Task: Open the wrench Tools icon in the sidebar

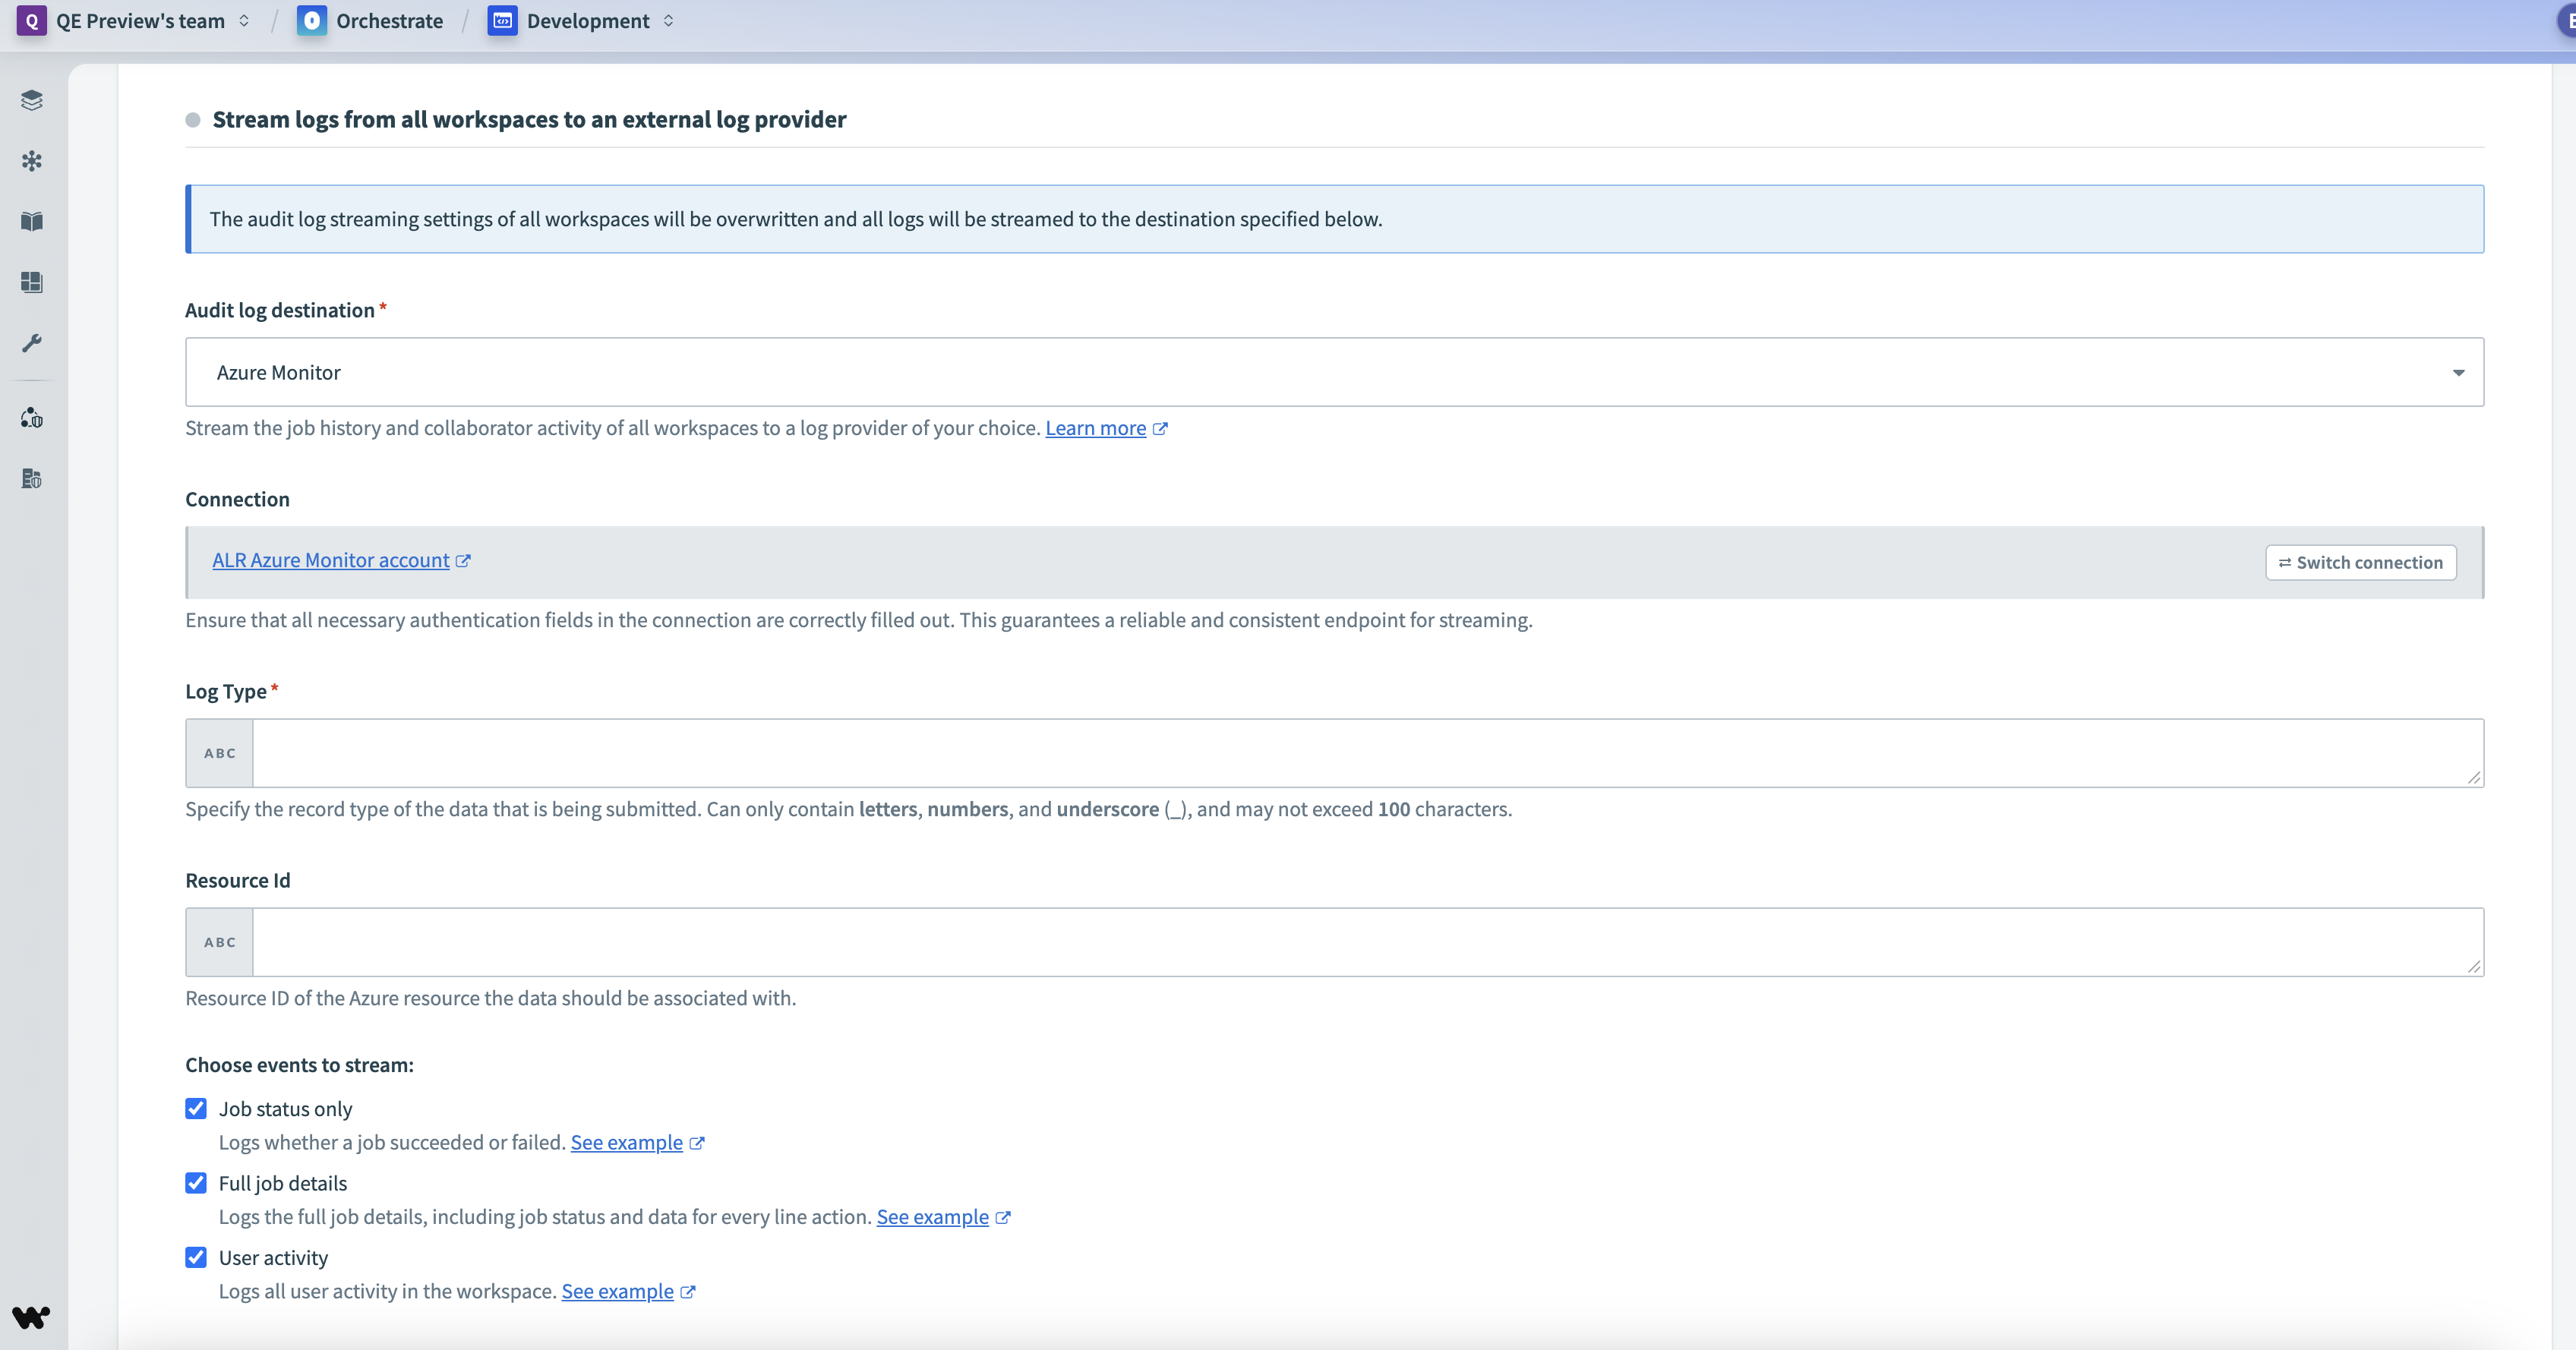Action: click(32, 343)
